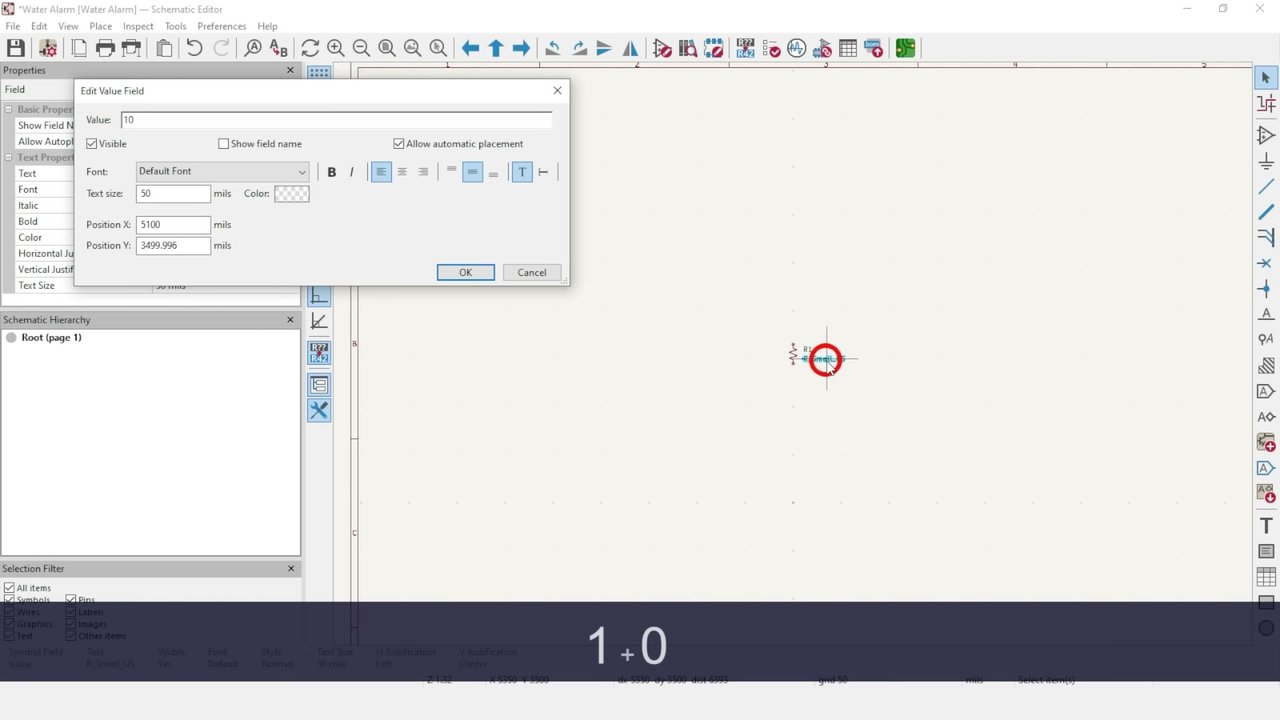Cancel the Edit Value Field dialog
The height and width of the screenshot is (720, 1280).
(x=532, y=272)
